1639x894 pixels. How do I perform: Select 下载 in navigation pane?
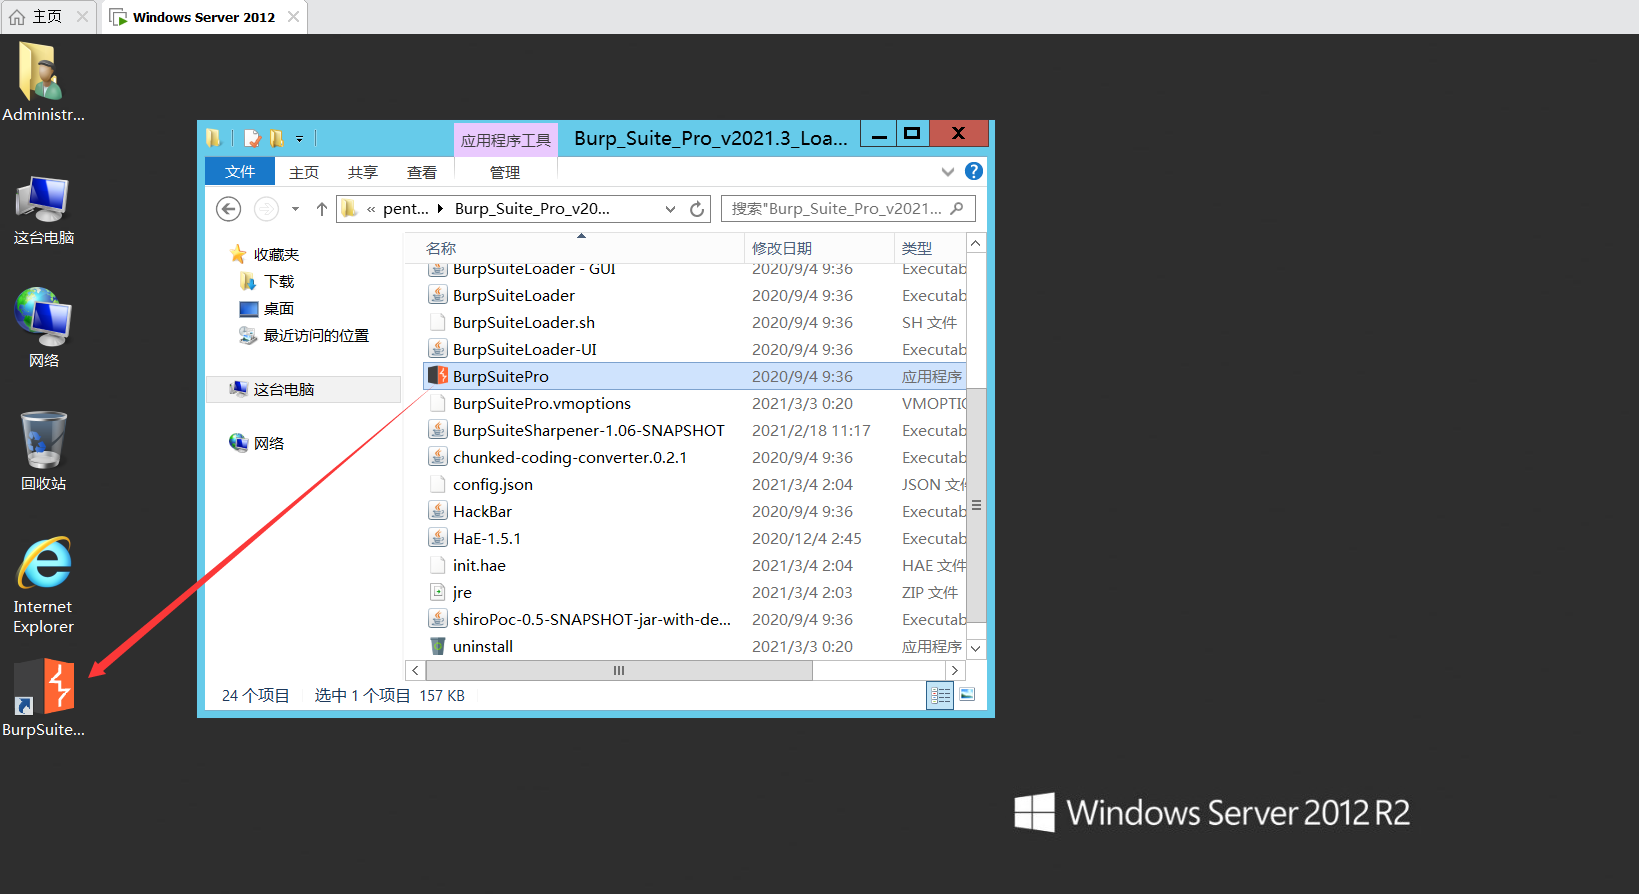(279, 281)
